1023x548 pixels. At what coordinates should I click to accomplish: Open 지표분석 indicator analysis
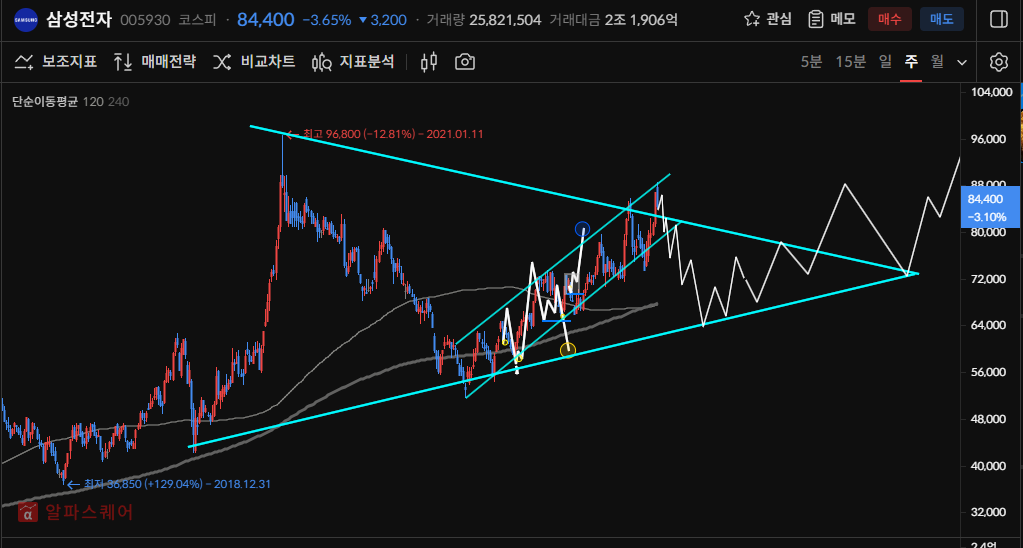click(353, 62)
